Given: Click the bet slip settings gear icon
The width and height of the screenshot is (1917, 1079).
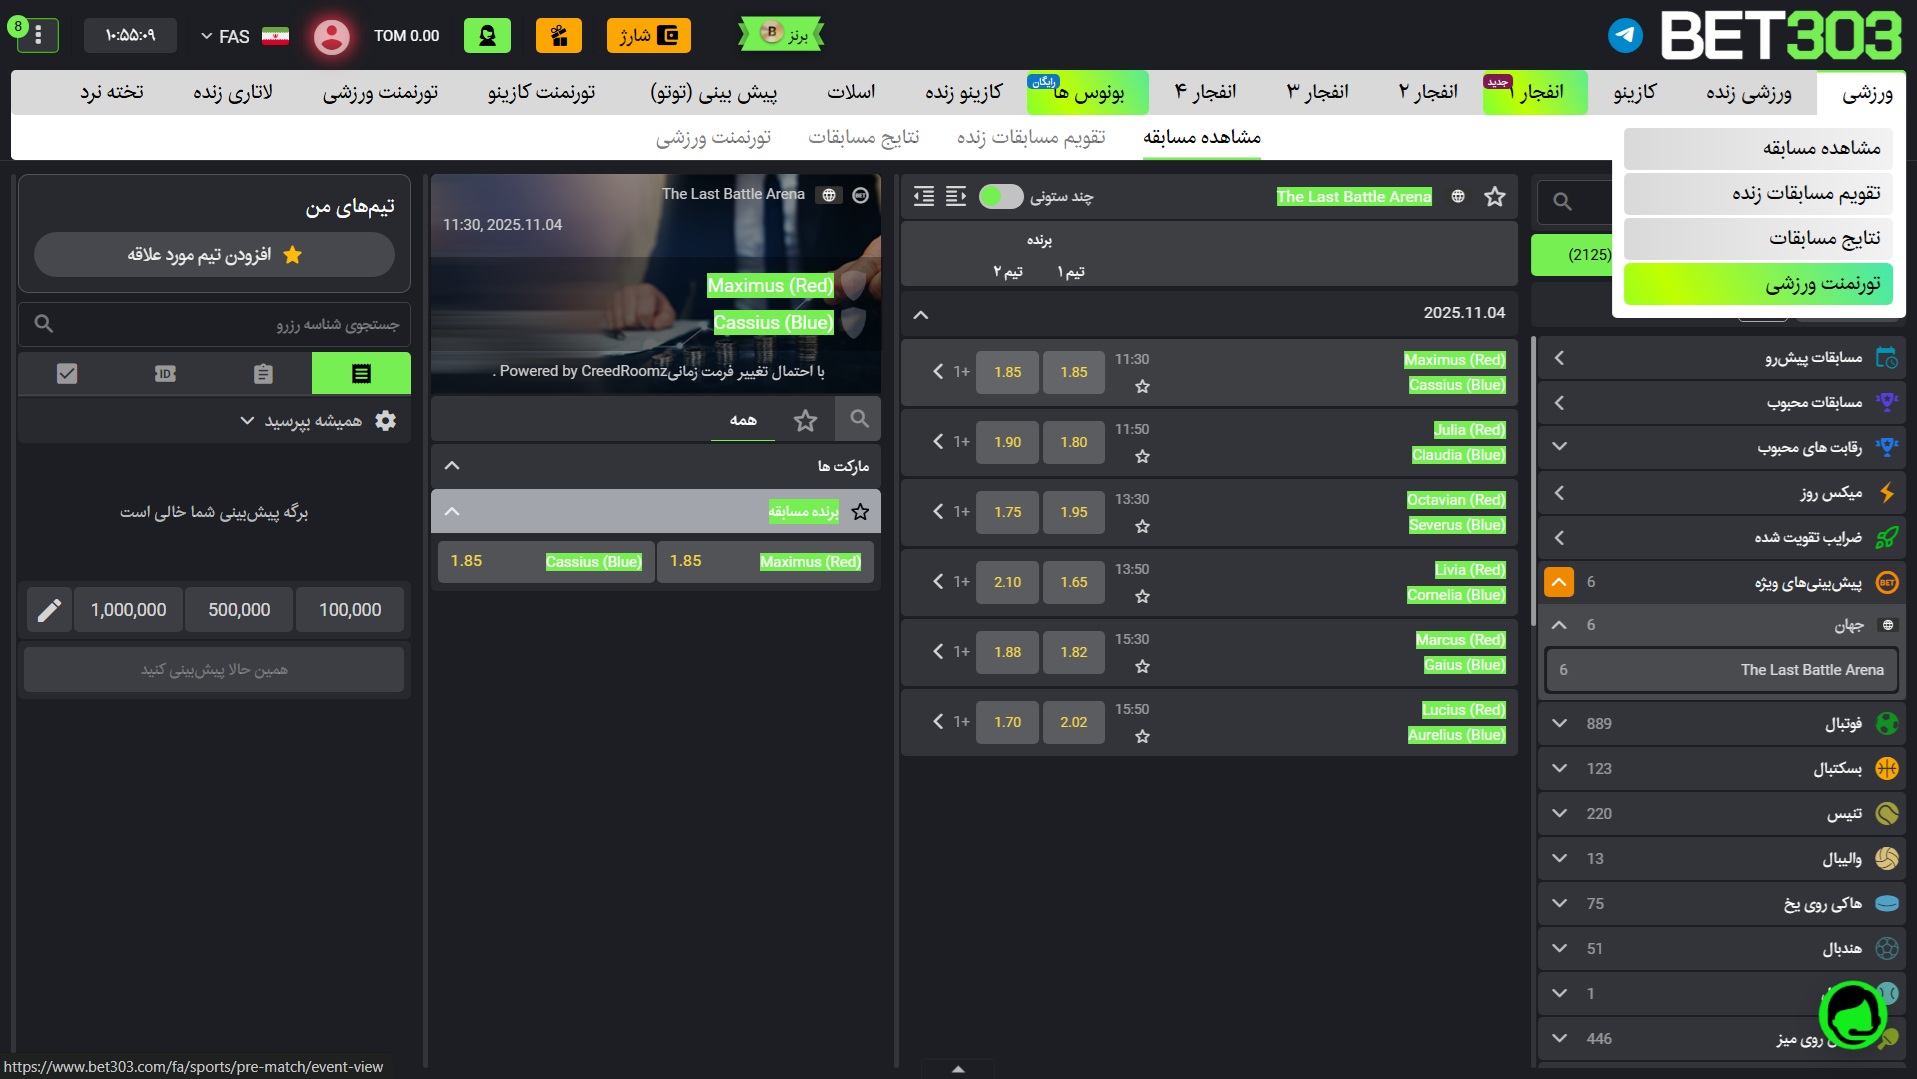Looking at the screenshot, I should (386, 421).
